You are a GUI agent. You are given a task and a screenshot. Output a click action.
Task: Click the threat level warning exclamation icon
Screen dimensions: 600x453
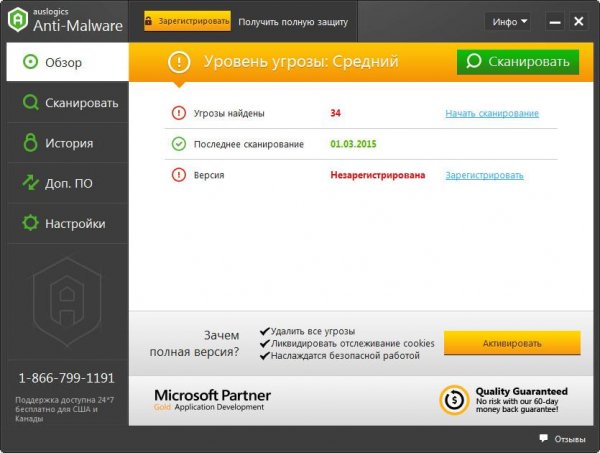click(179, 62)
